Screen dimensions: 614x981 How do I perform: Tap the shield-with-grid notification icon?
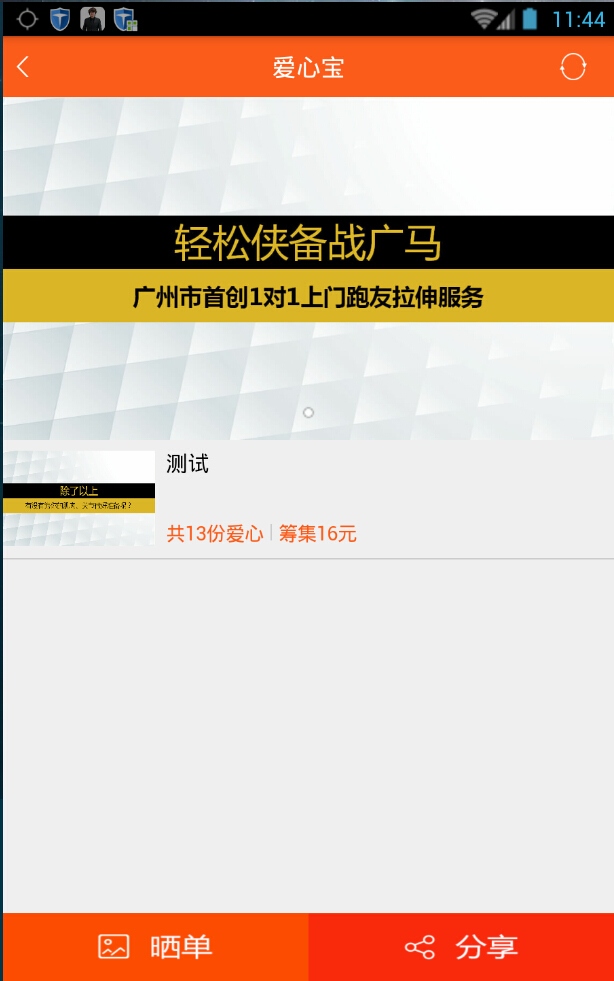click(x=125, y=19)
